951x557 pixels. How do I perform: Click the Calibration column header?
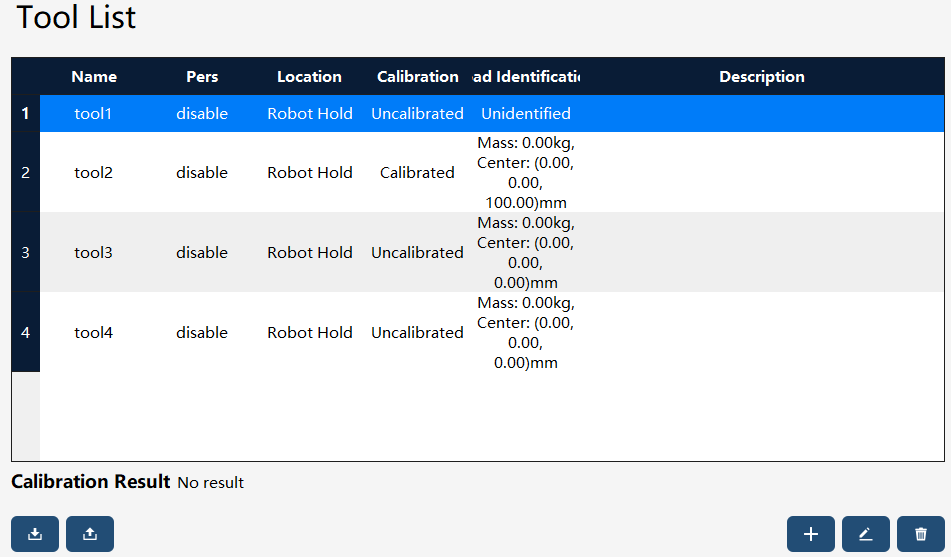point(417,76)
